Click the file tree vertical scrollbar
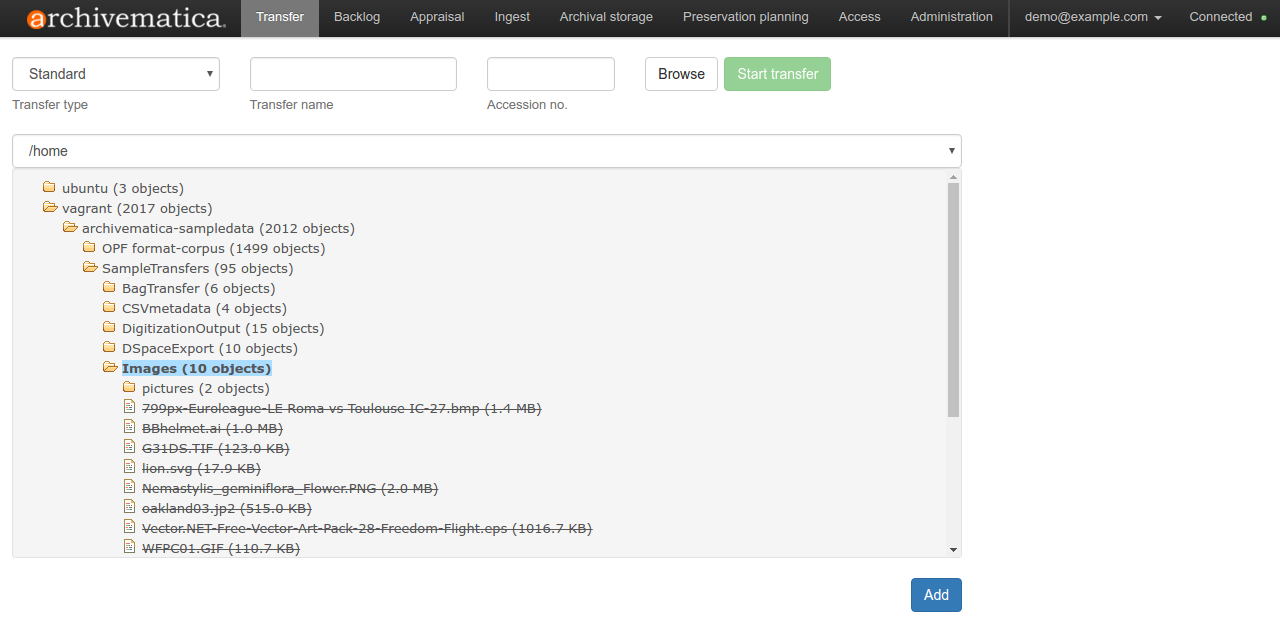 [953, 300]
